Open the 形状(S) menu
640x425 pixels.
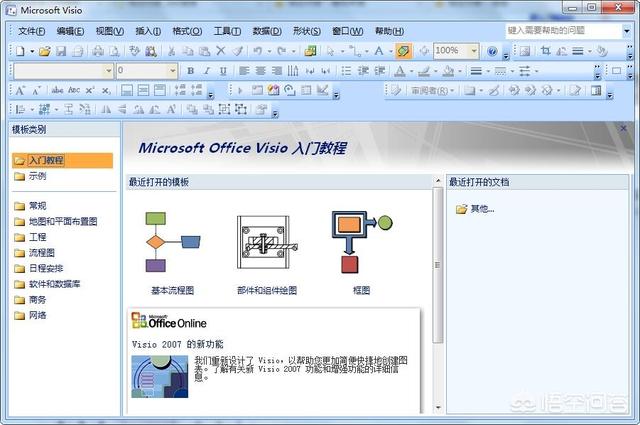[x=307, y=31]
